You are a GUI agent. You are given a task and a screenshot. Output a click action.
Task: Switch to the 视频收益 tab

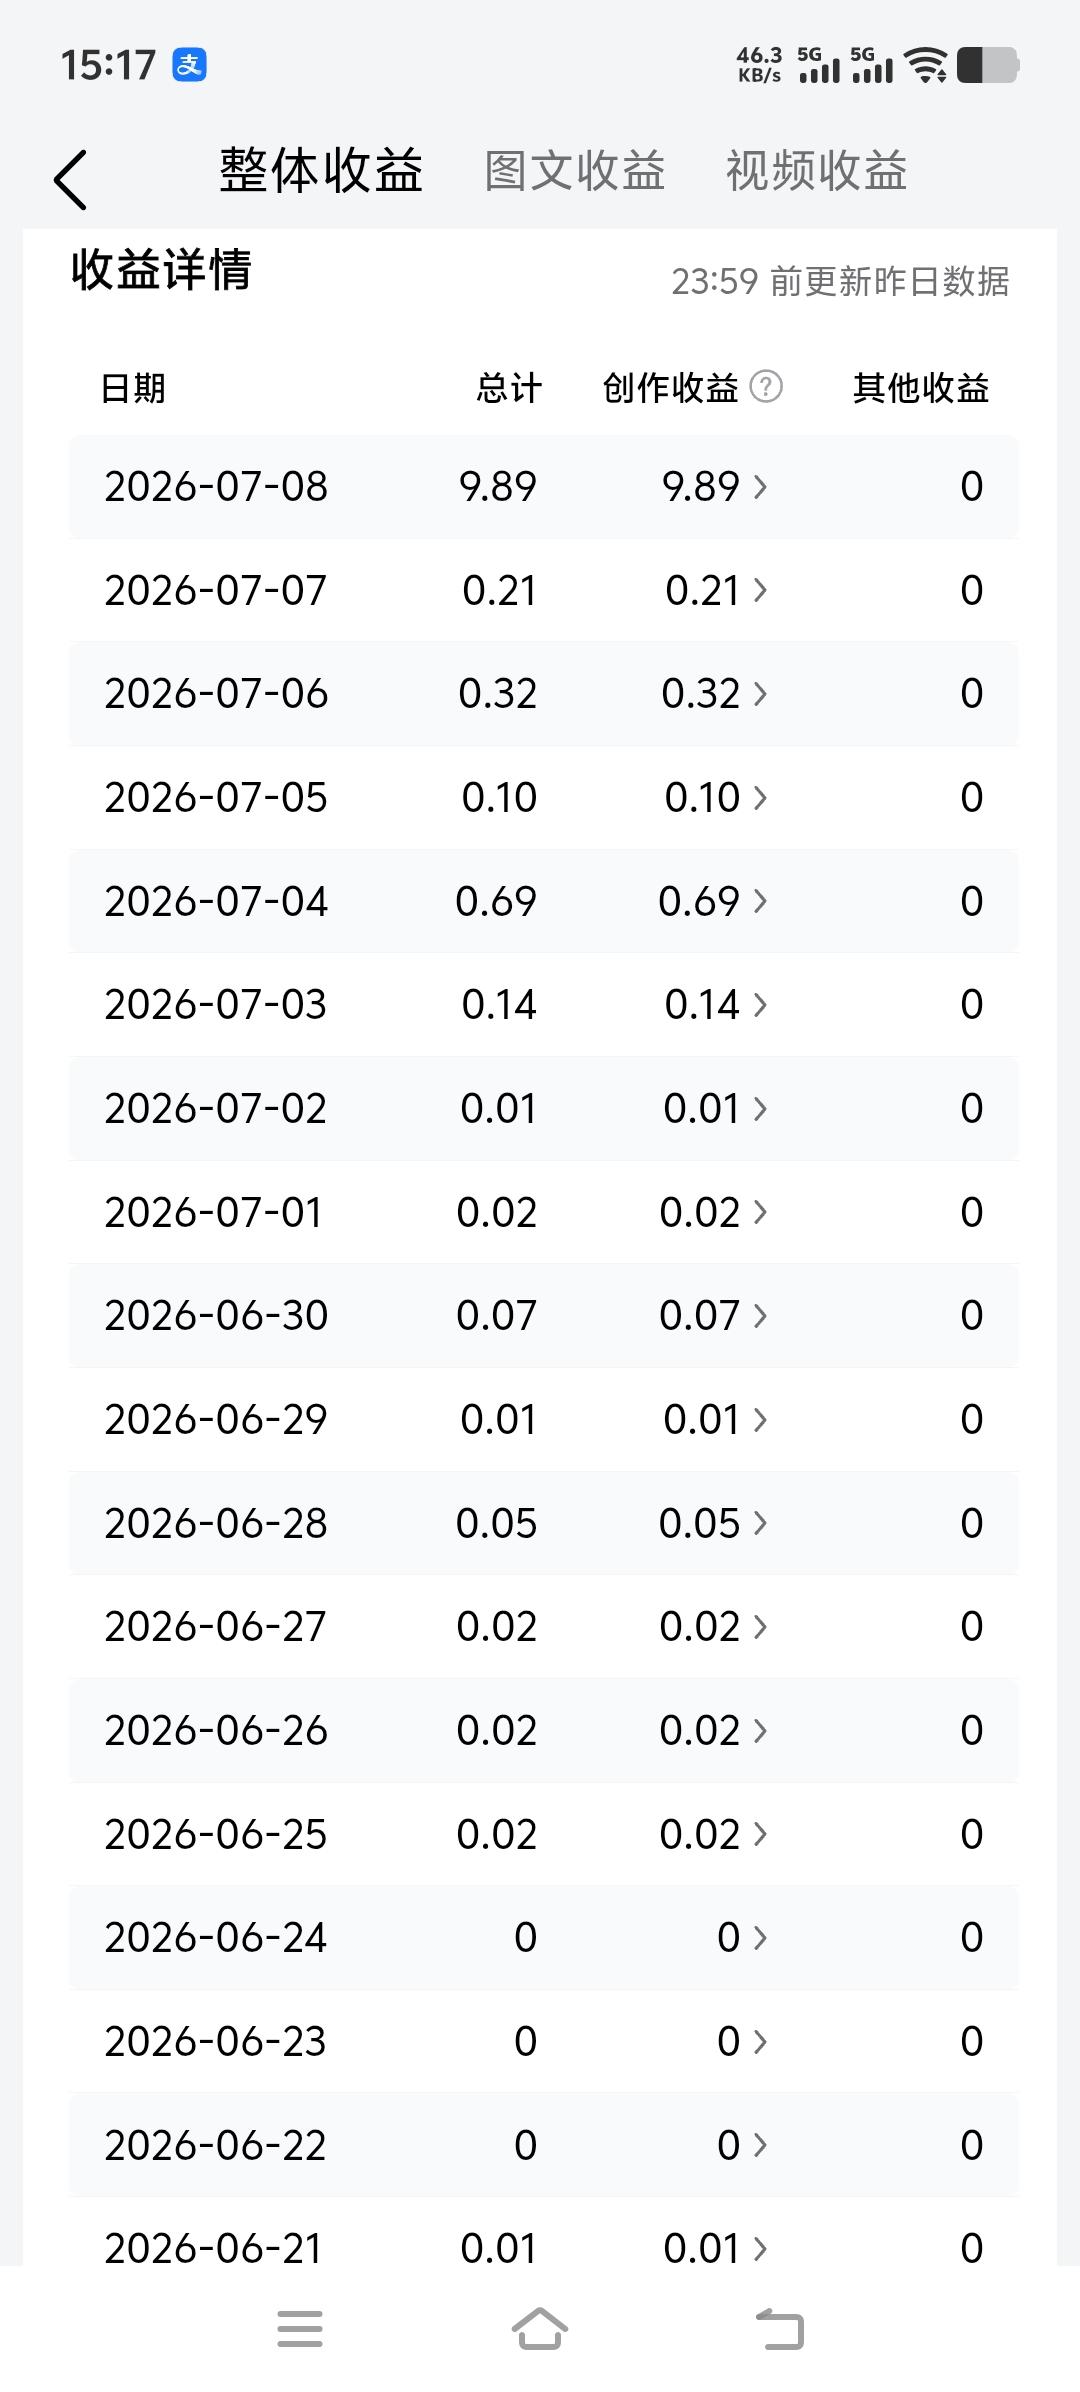coord(817,171)
